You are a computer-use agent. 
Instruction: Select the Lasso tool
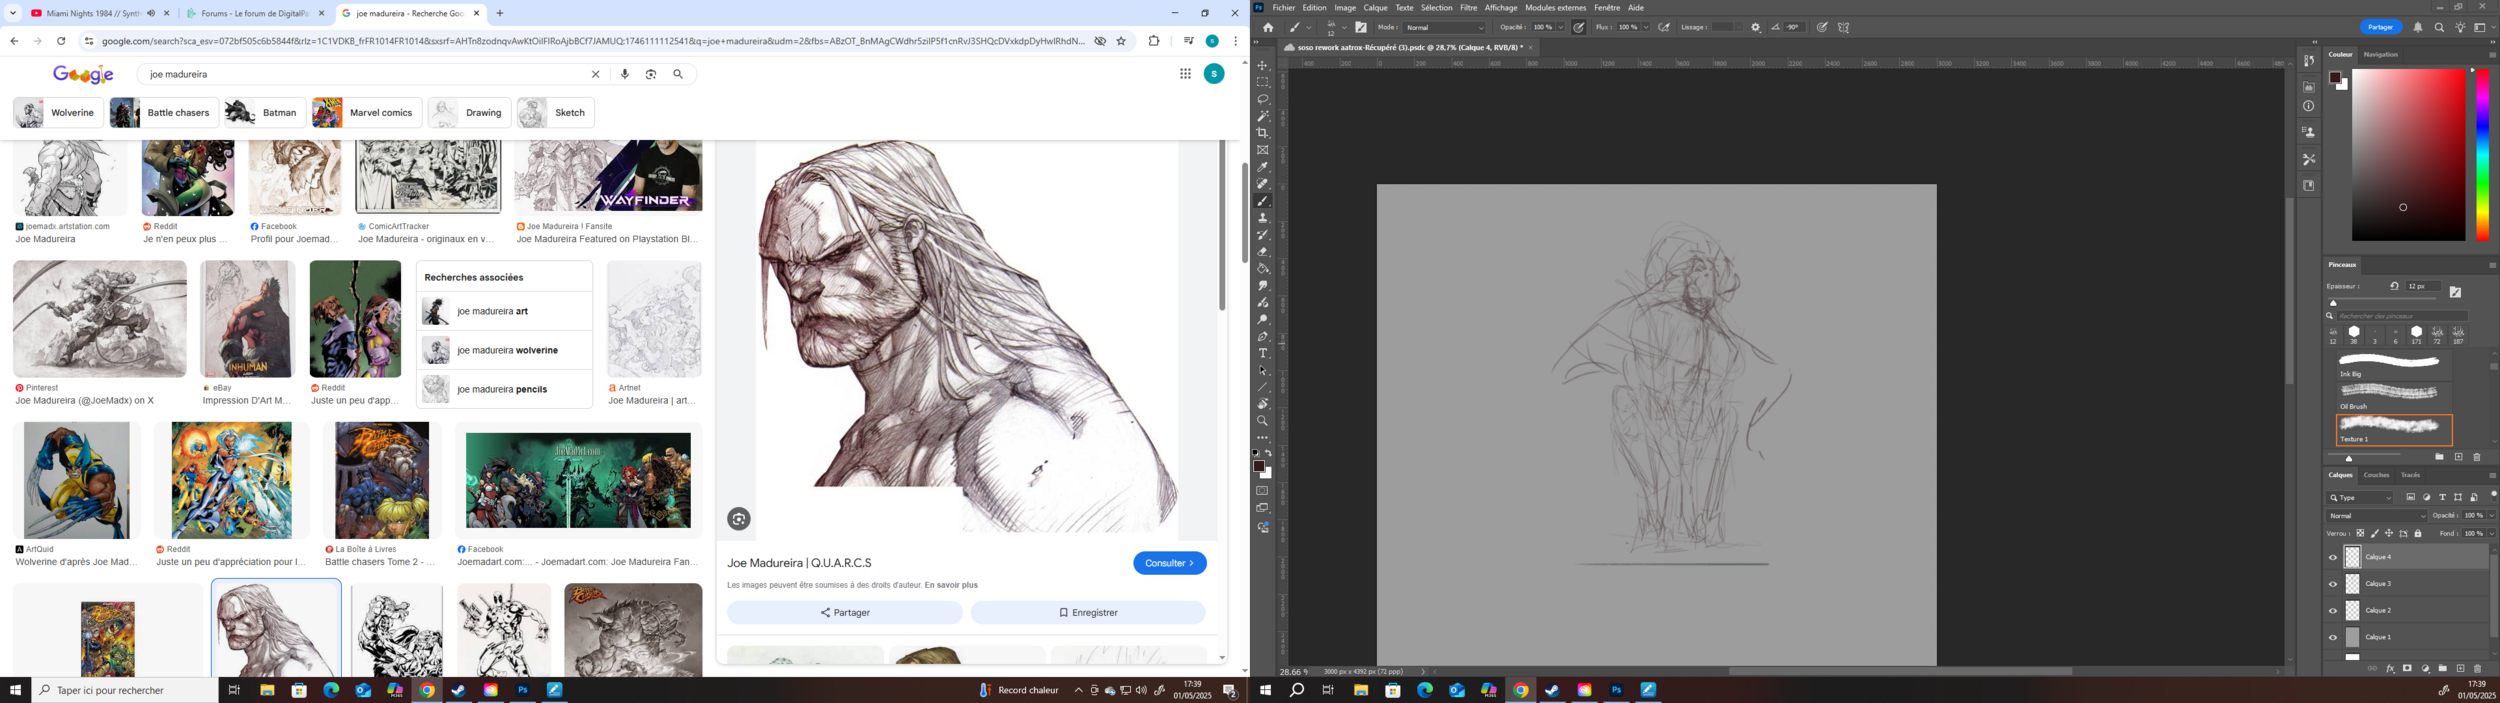click(x=1263, y=99)
